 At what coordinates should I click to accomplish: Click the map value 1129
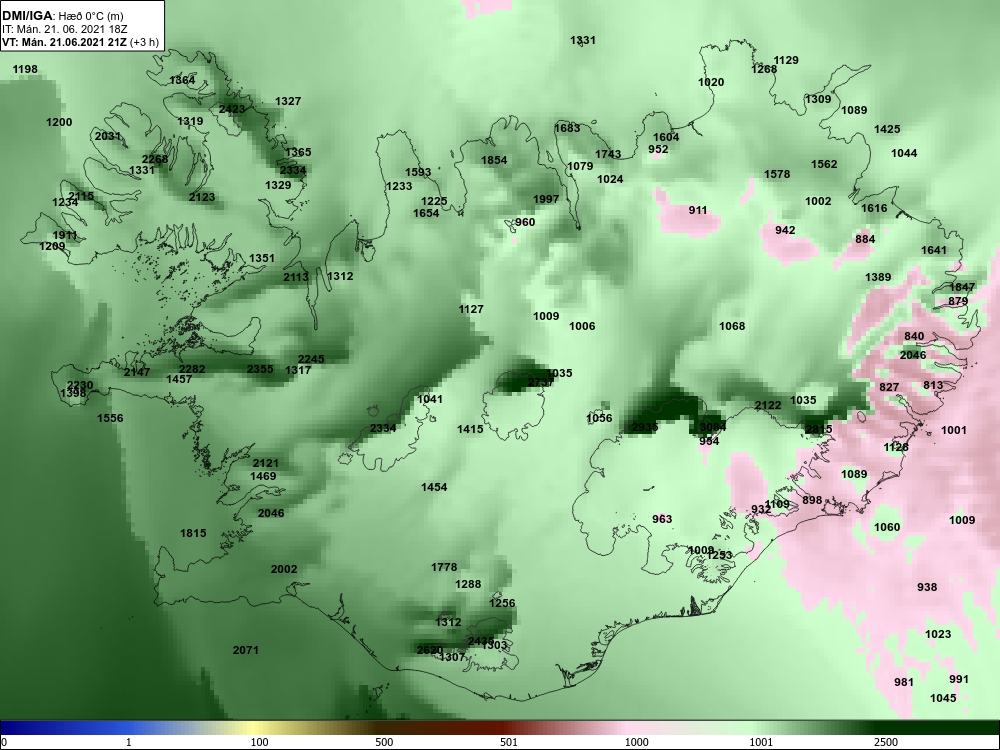point(786,60)
